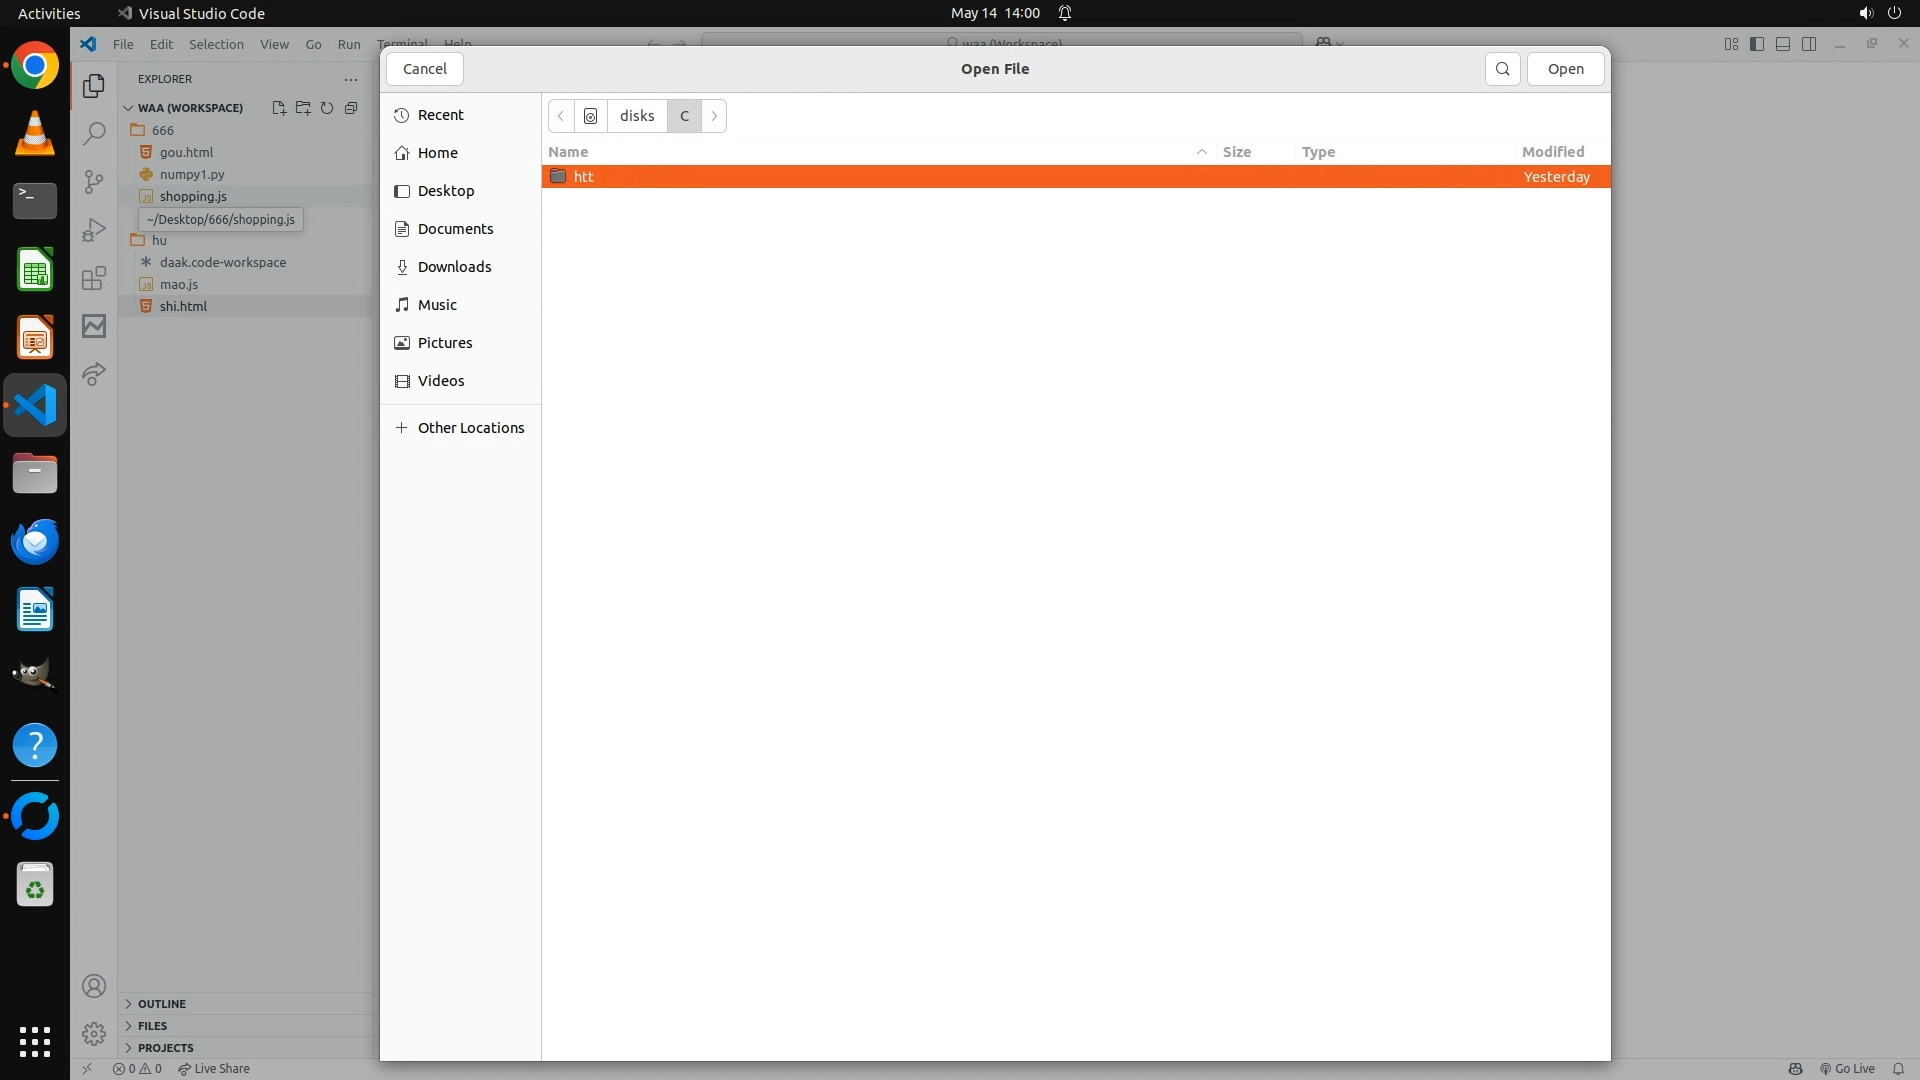Select Downloads in the sidebar

(x=454, y=267)
